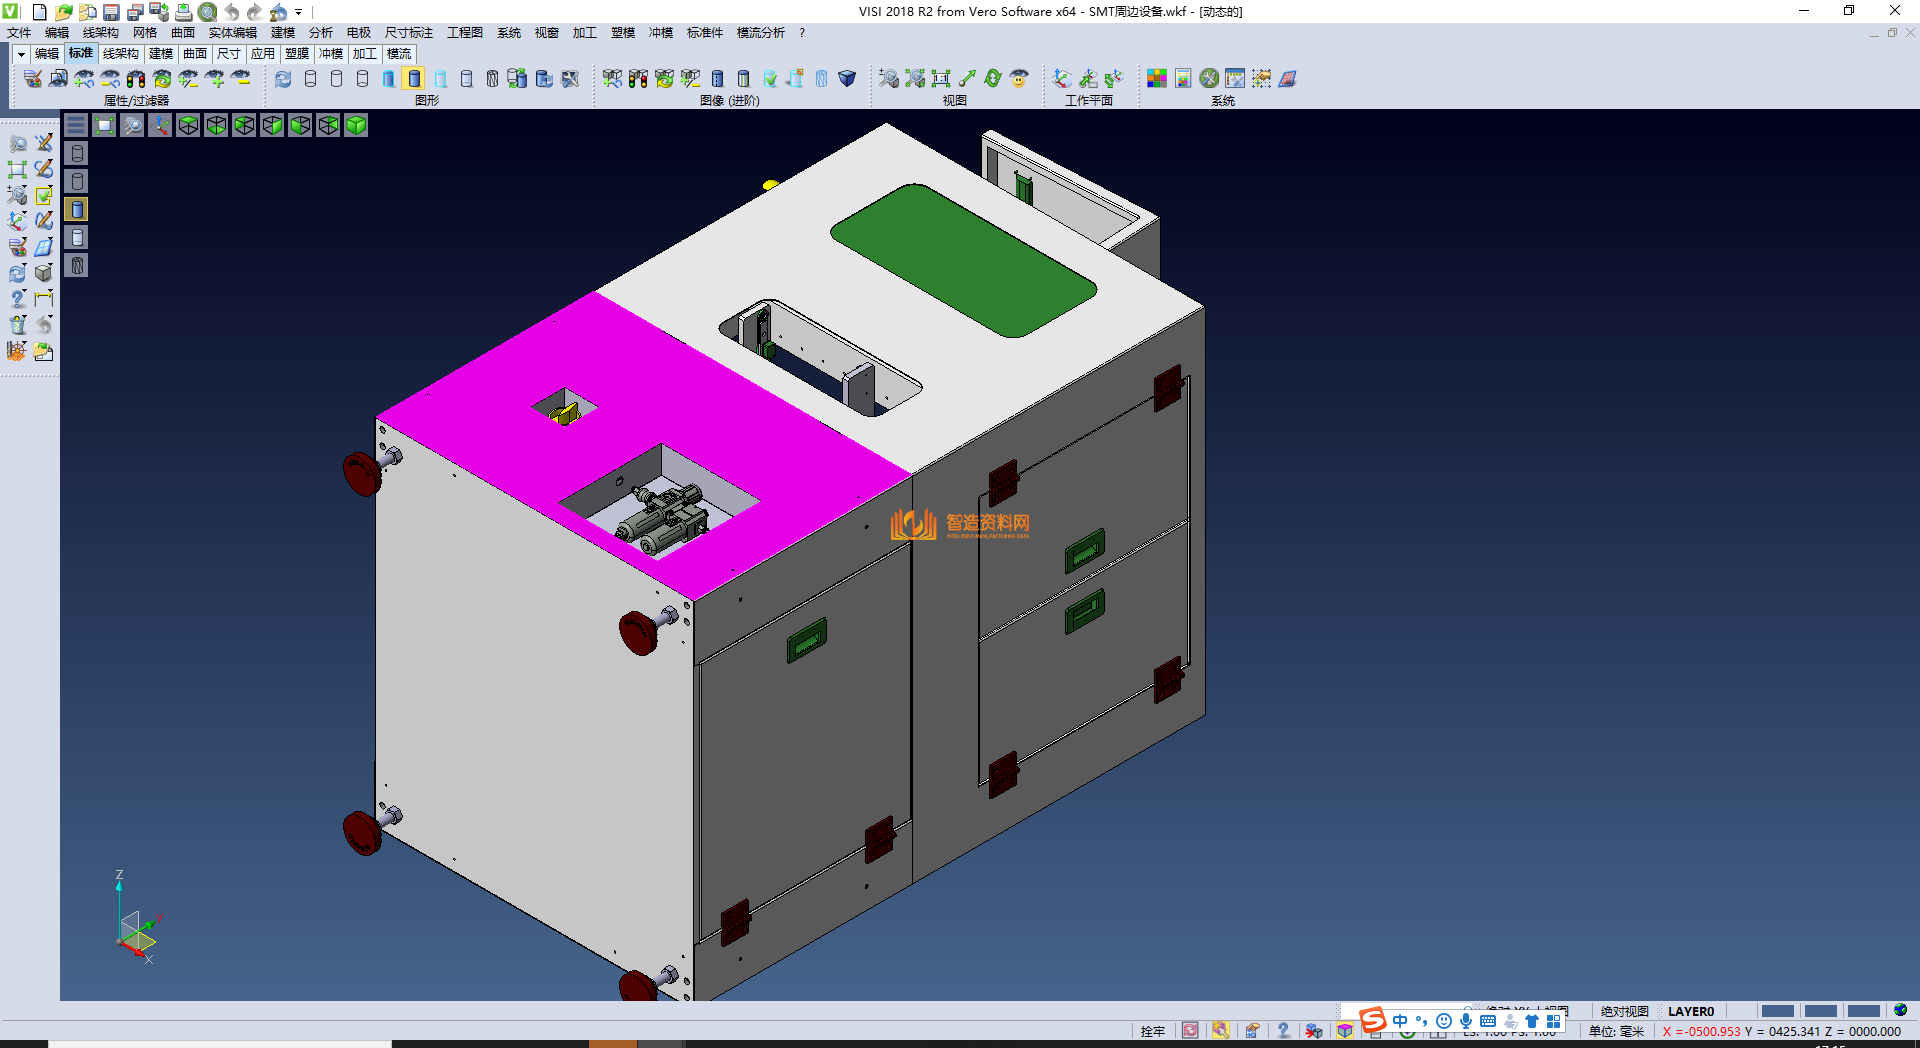
Task: Toggle the active cylinder button in viewport sidebar
Action: [x=77, y=209]
